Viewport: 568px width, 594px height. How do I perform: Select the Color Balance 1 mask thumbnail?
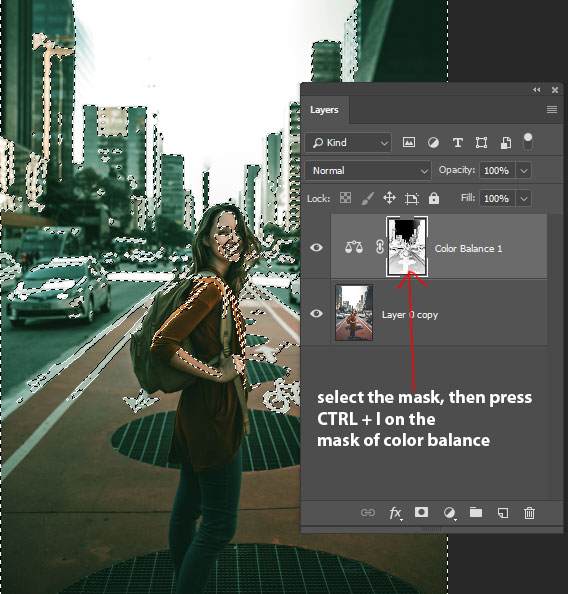(407, 246)
